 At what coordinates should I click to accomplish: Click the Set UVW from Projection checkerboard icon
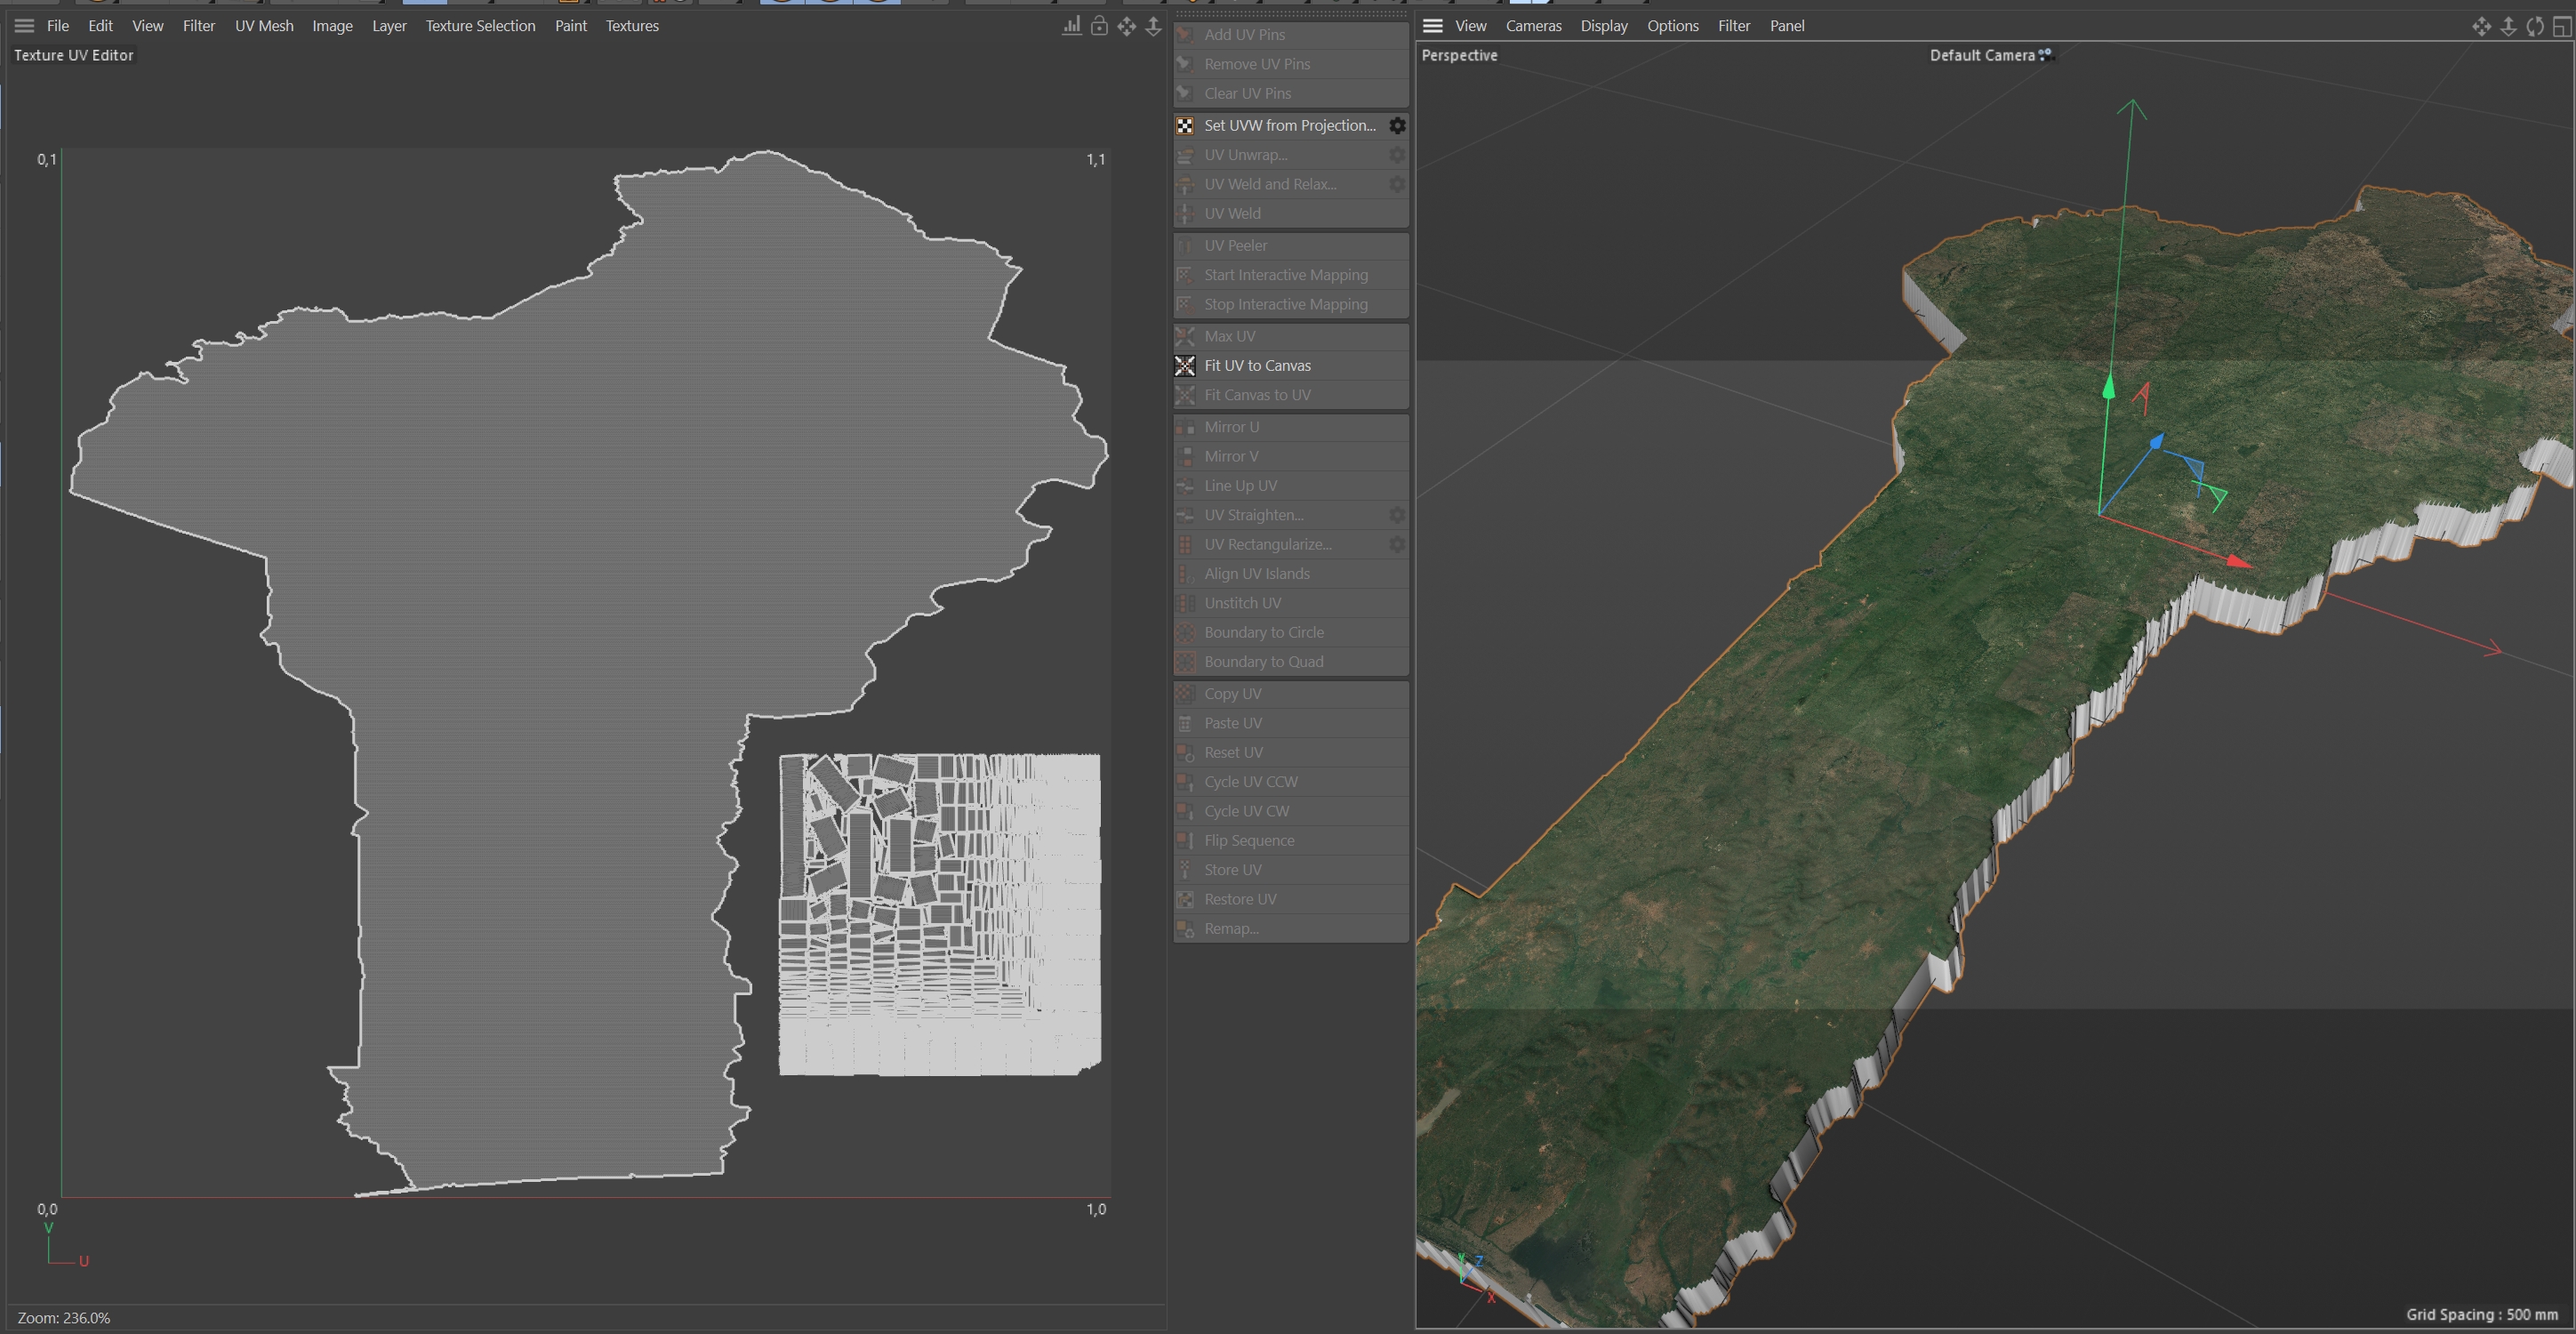[x=1185, y=126]
